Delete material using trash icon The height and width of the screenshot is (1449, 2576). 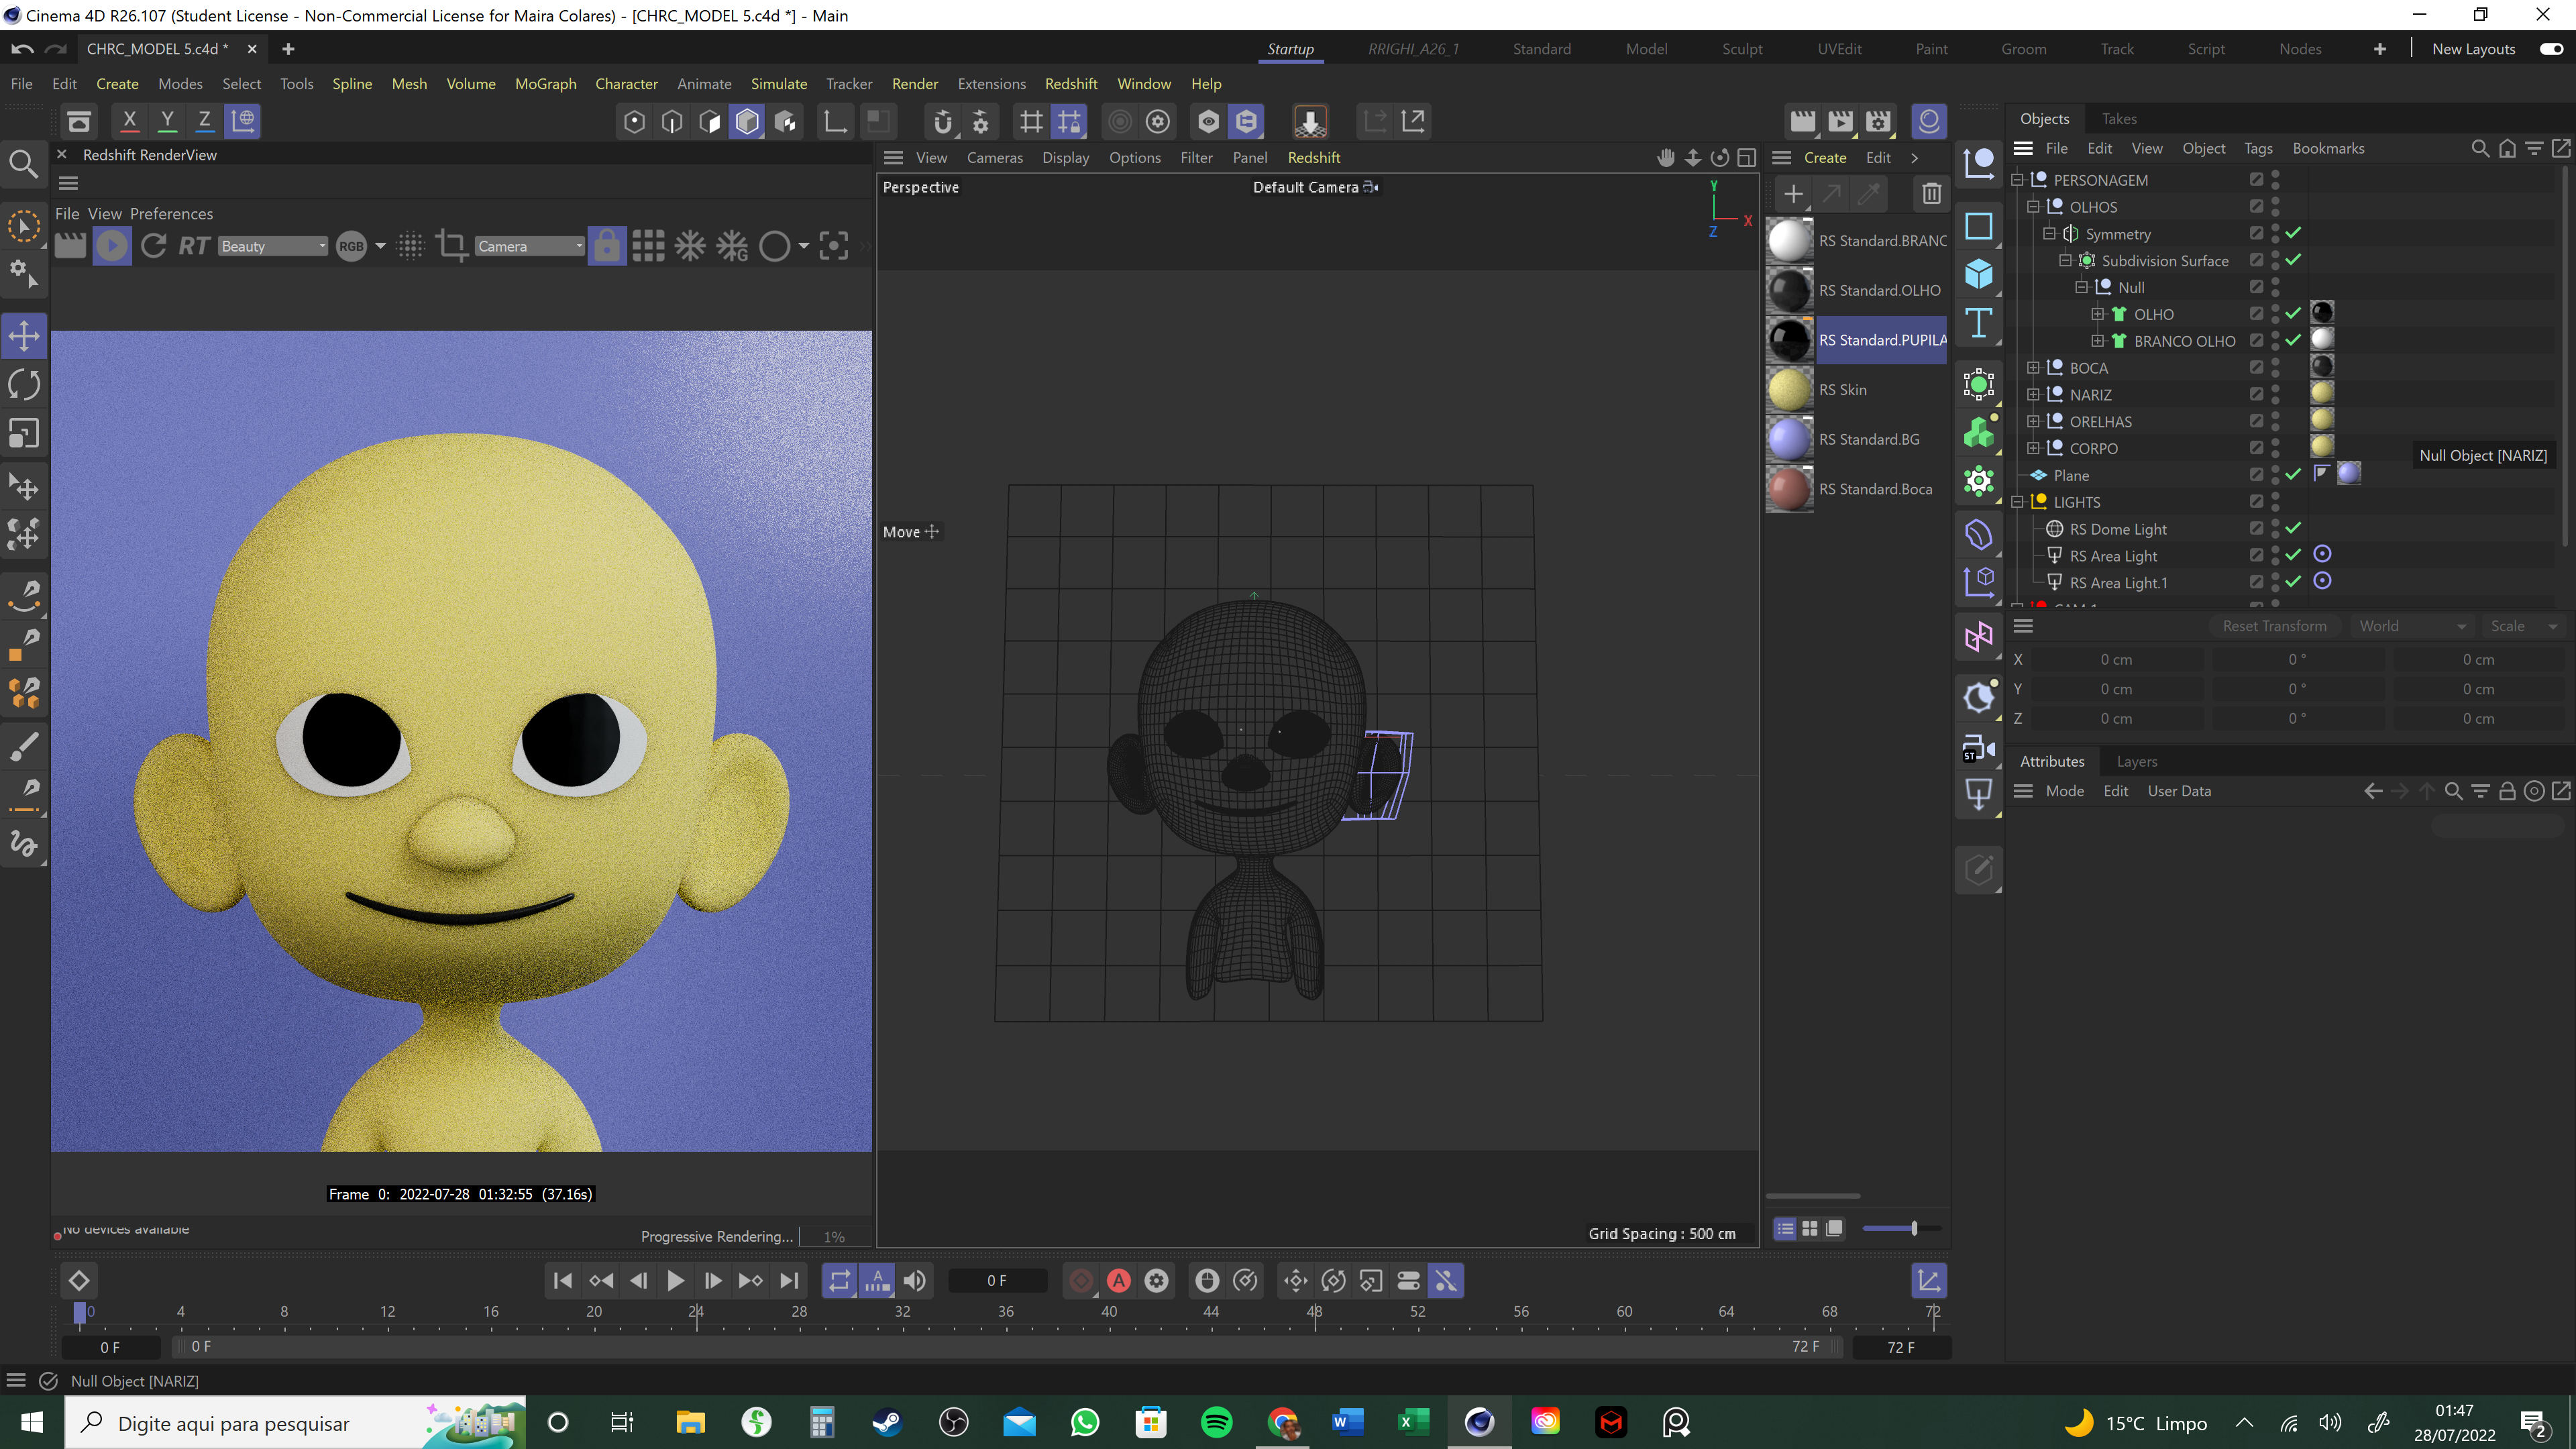click(1931, 194)
